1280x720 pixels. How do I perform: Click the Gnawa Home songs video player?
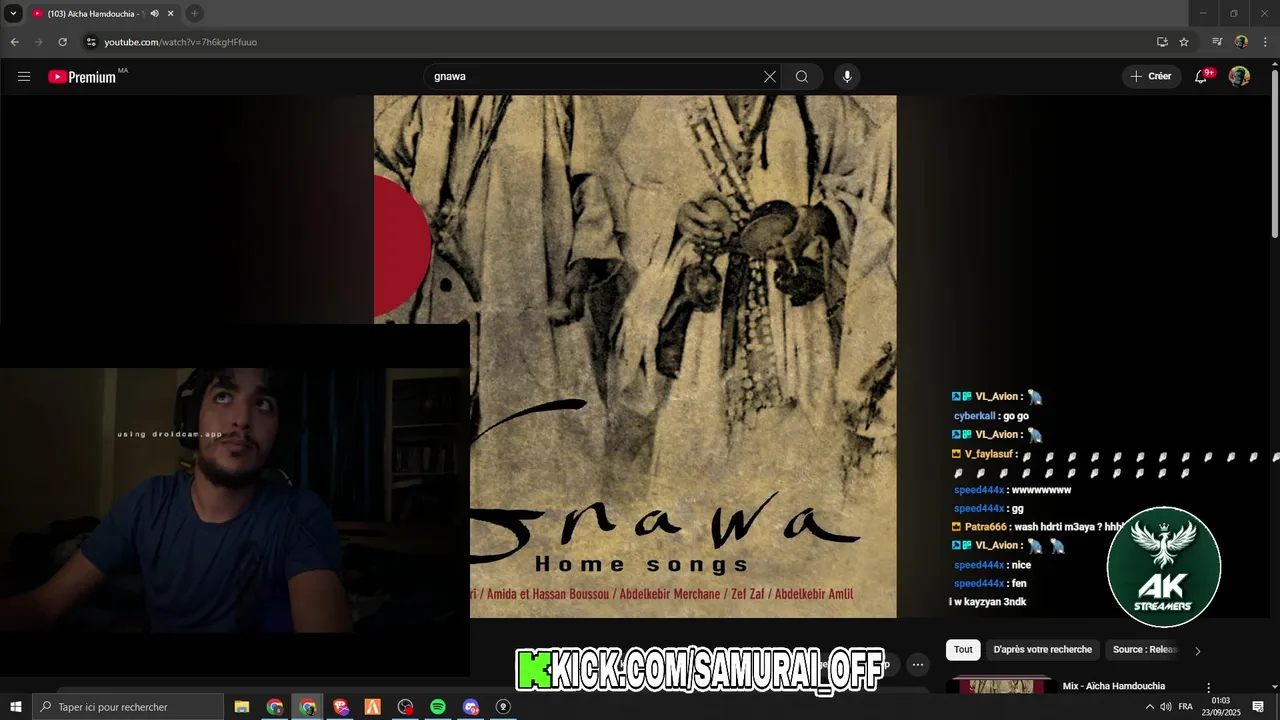635,356
